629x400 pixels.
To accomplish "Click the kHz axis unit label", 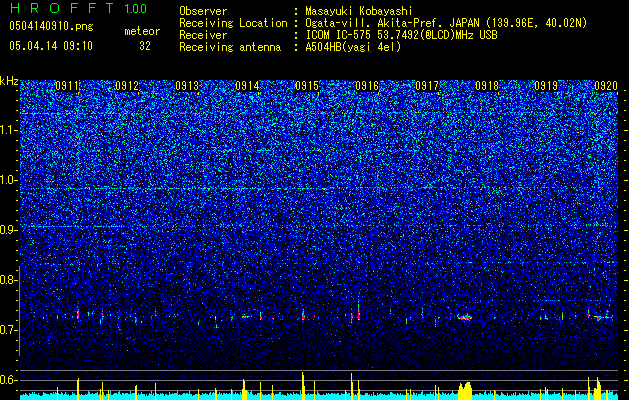I will 9,81.
